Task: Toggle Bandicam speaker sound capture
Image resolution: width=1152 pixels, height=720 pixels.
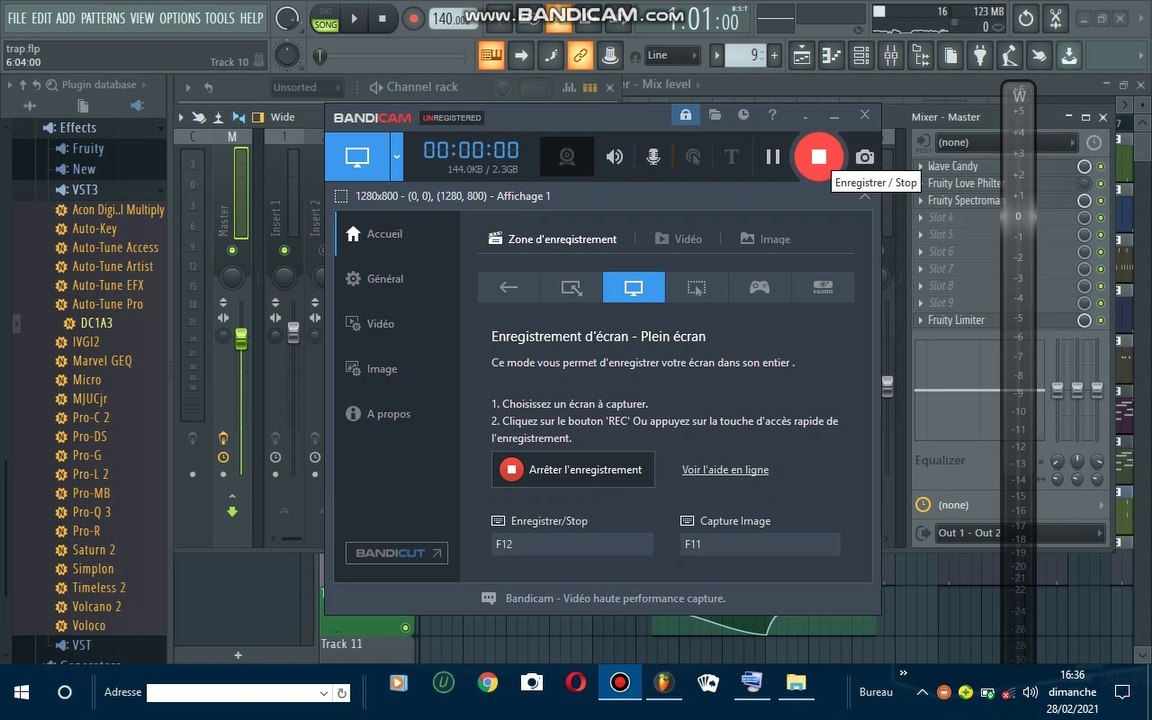Action: (x=614, y=156)
